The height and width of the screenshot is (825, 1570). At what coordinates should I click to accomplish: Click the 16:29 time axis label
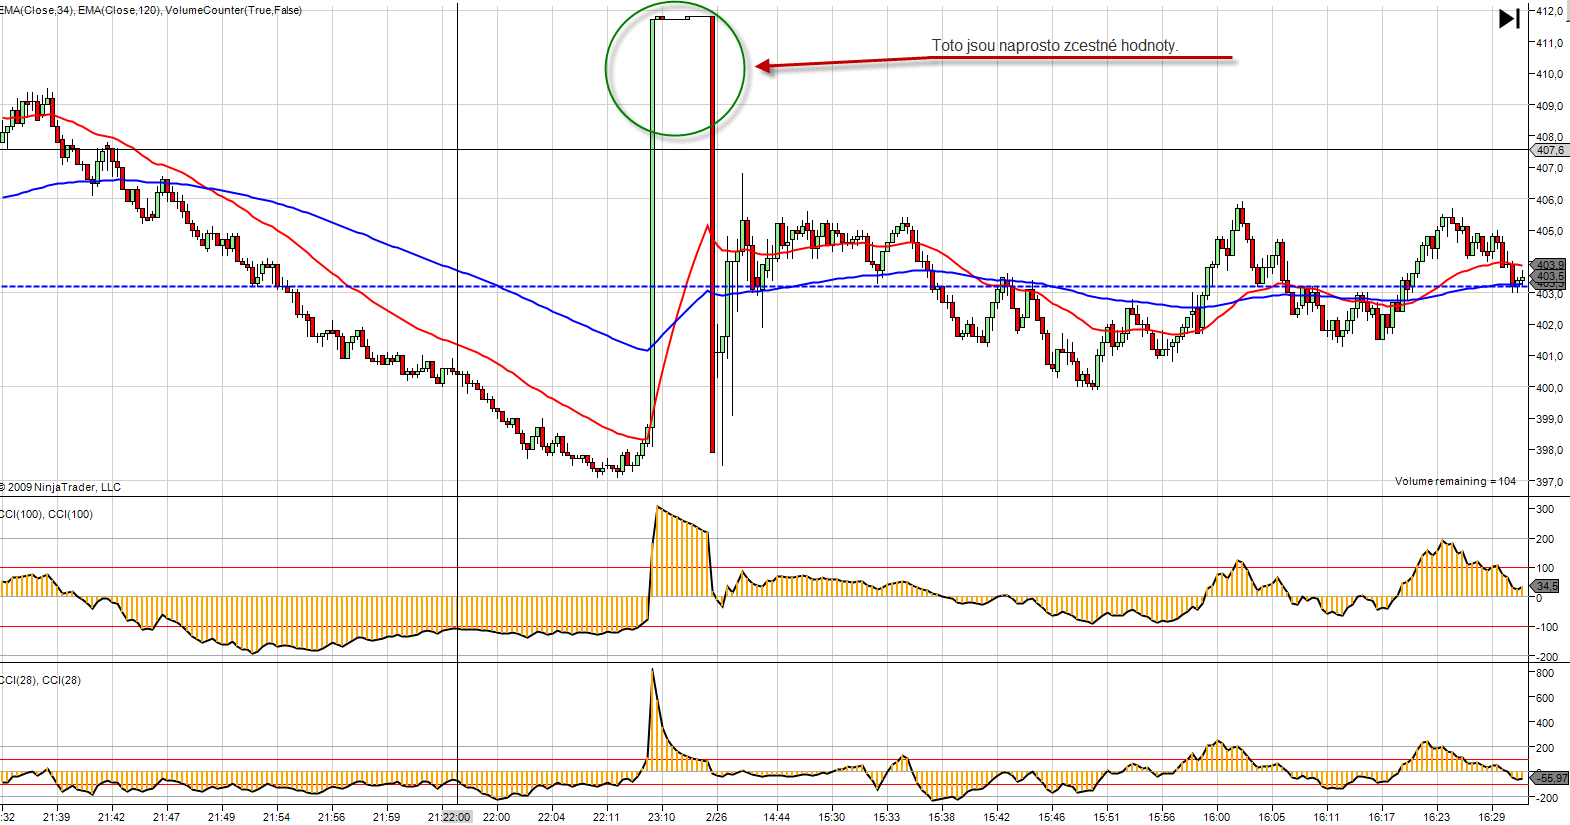(1492, 817)
